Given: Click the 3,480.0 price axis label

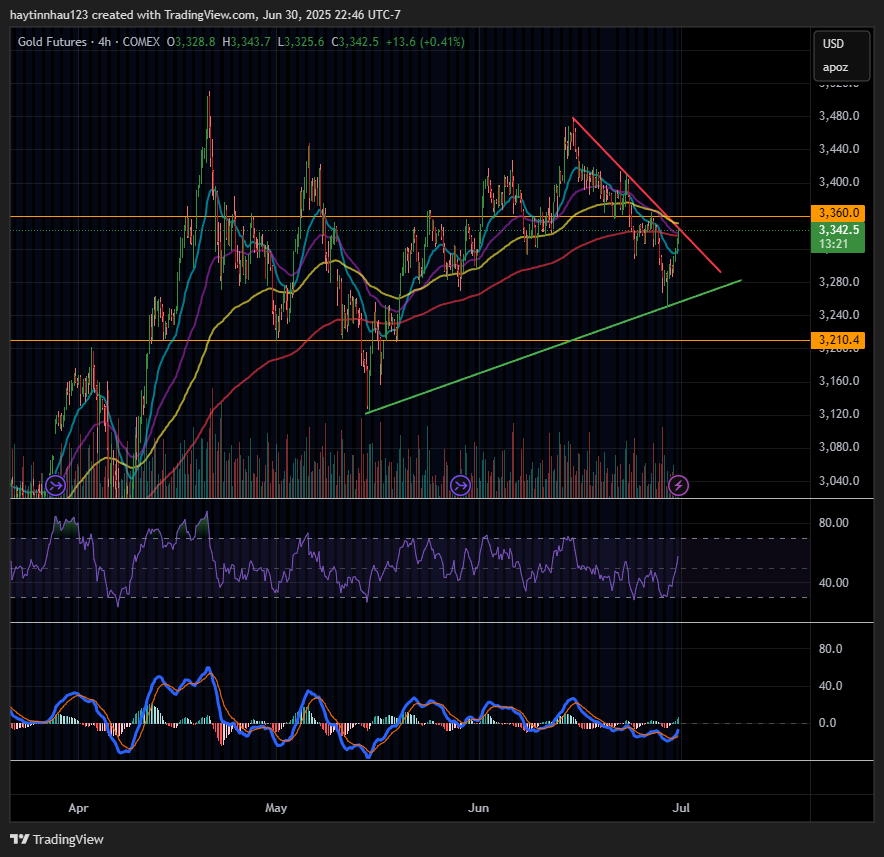Looking at the screenshot, I should [839, 116].
